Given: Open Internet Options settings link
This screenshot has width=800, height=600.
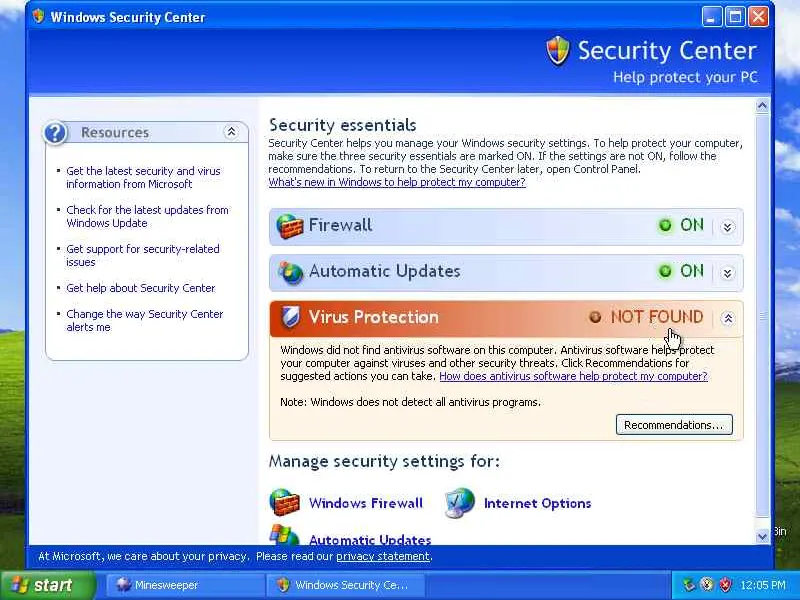Looking at the screenshot, I should 537,503.
